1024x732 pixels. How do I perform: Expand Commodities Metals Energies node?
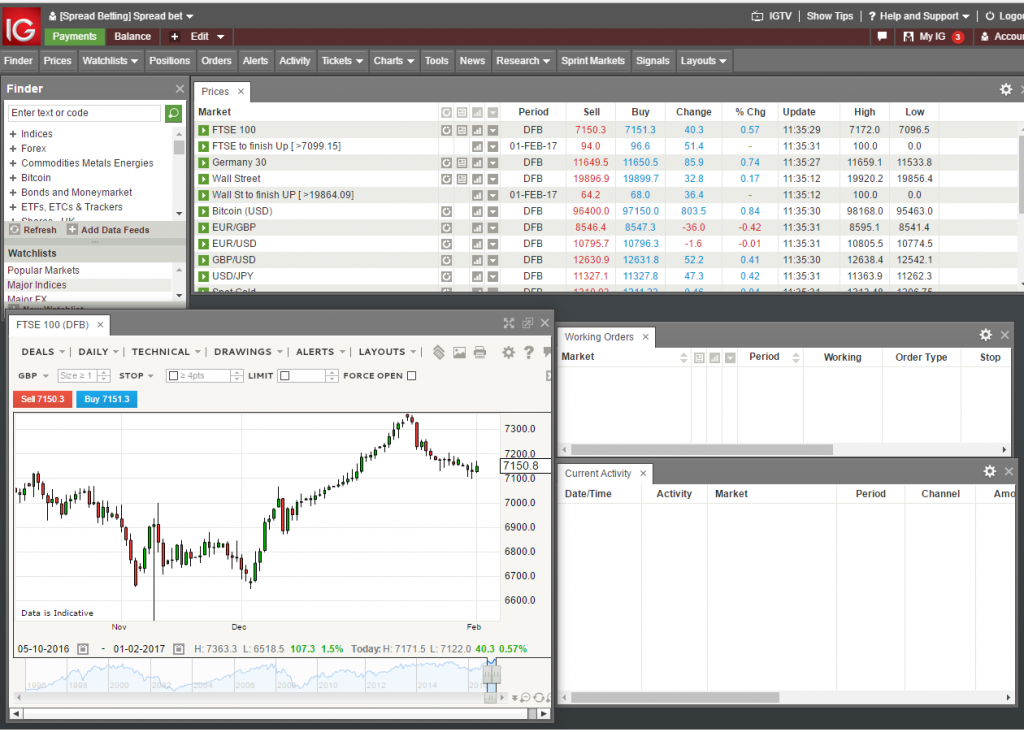pos(12,163)
